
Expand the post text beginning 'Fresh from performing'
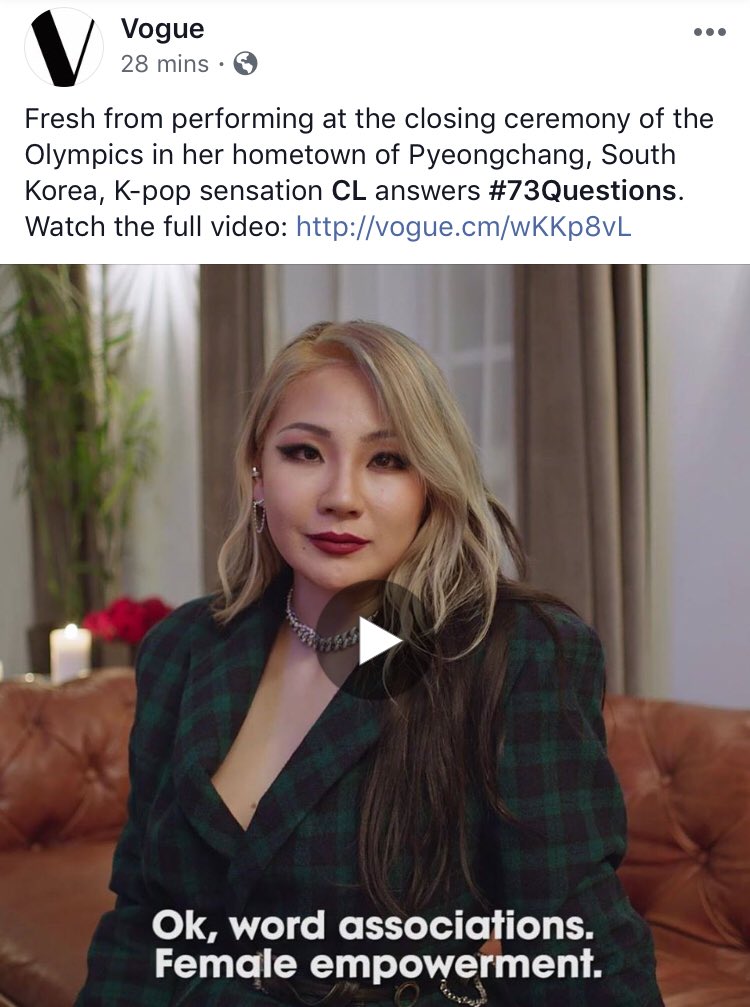(x=369, y=173)
